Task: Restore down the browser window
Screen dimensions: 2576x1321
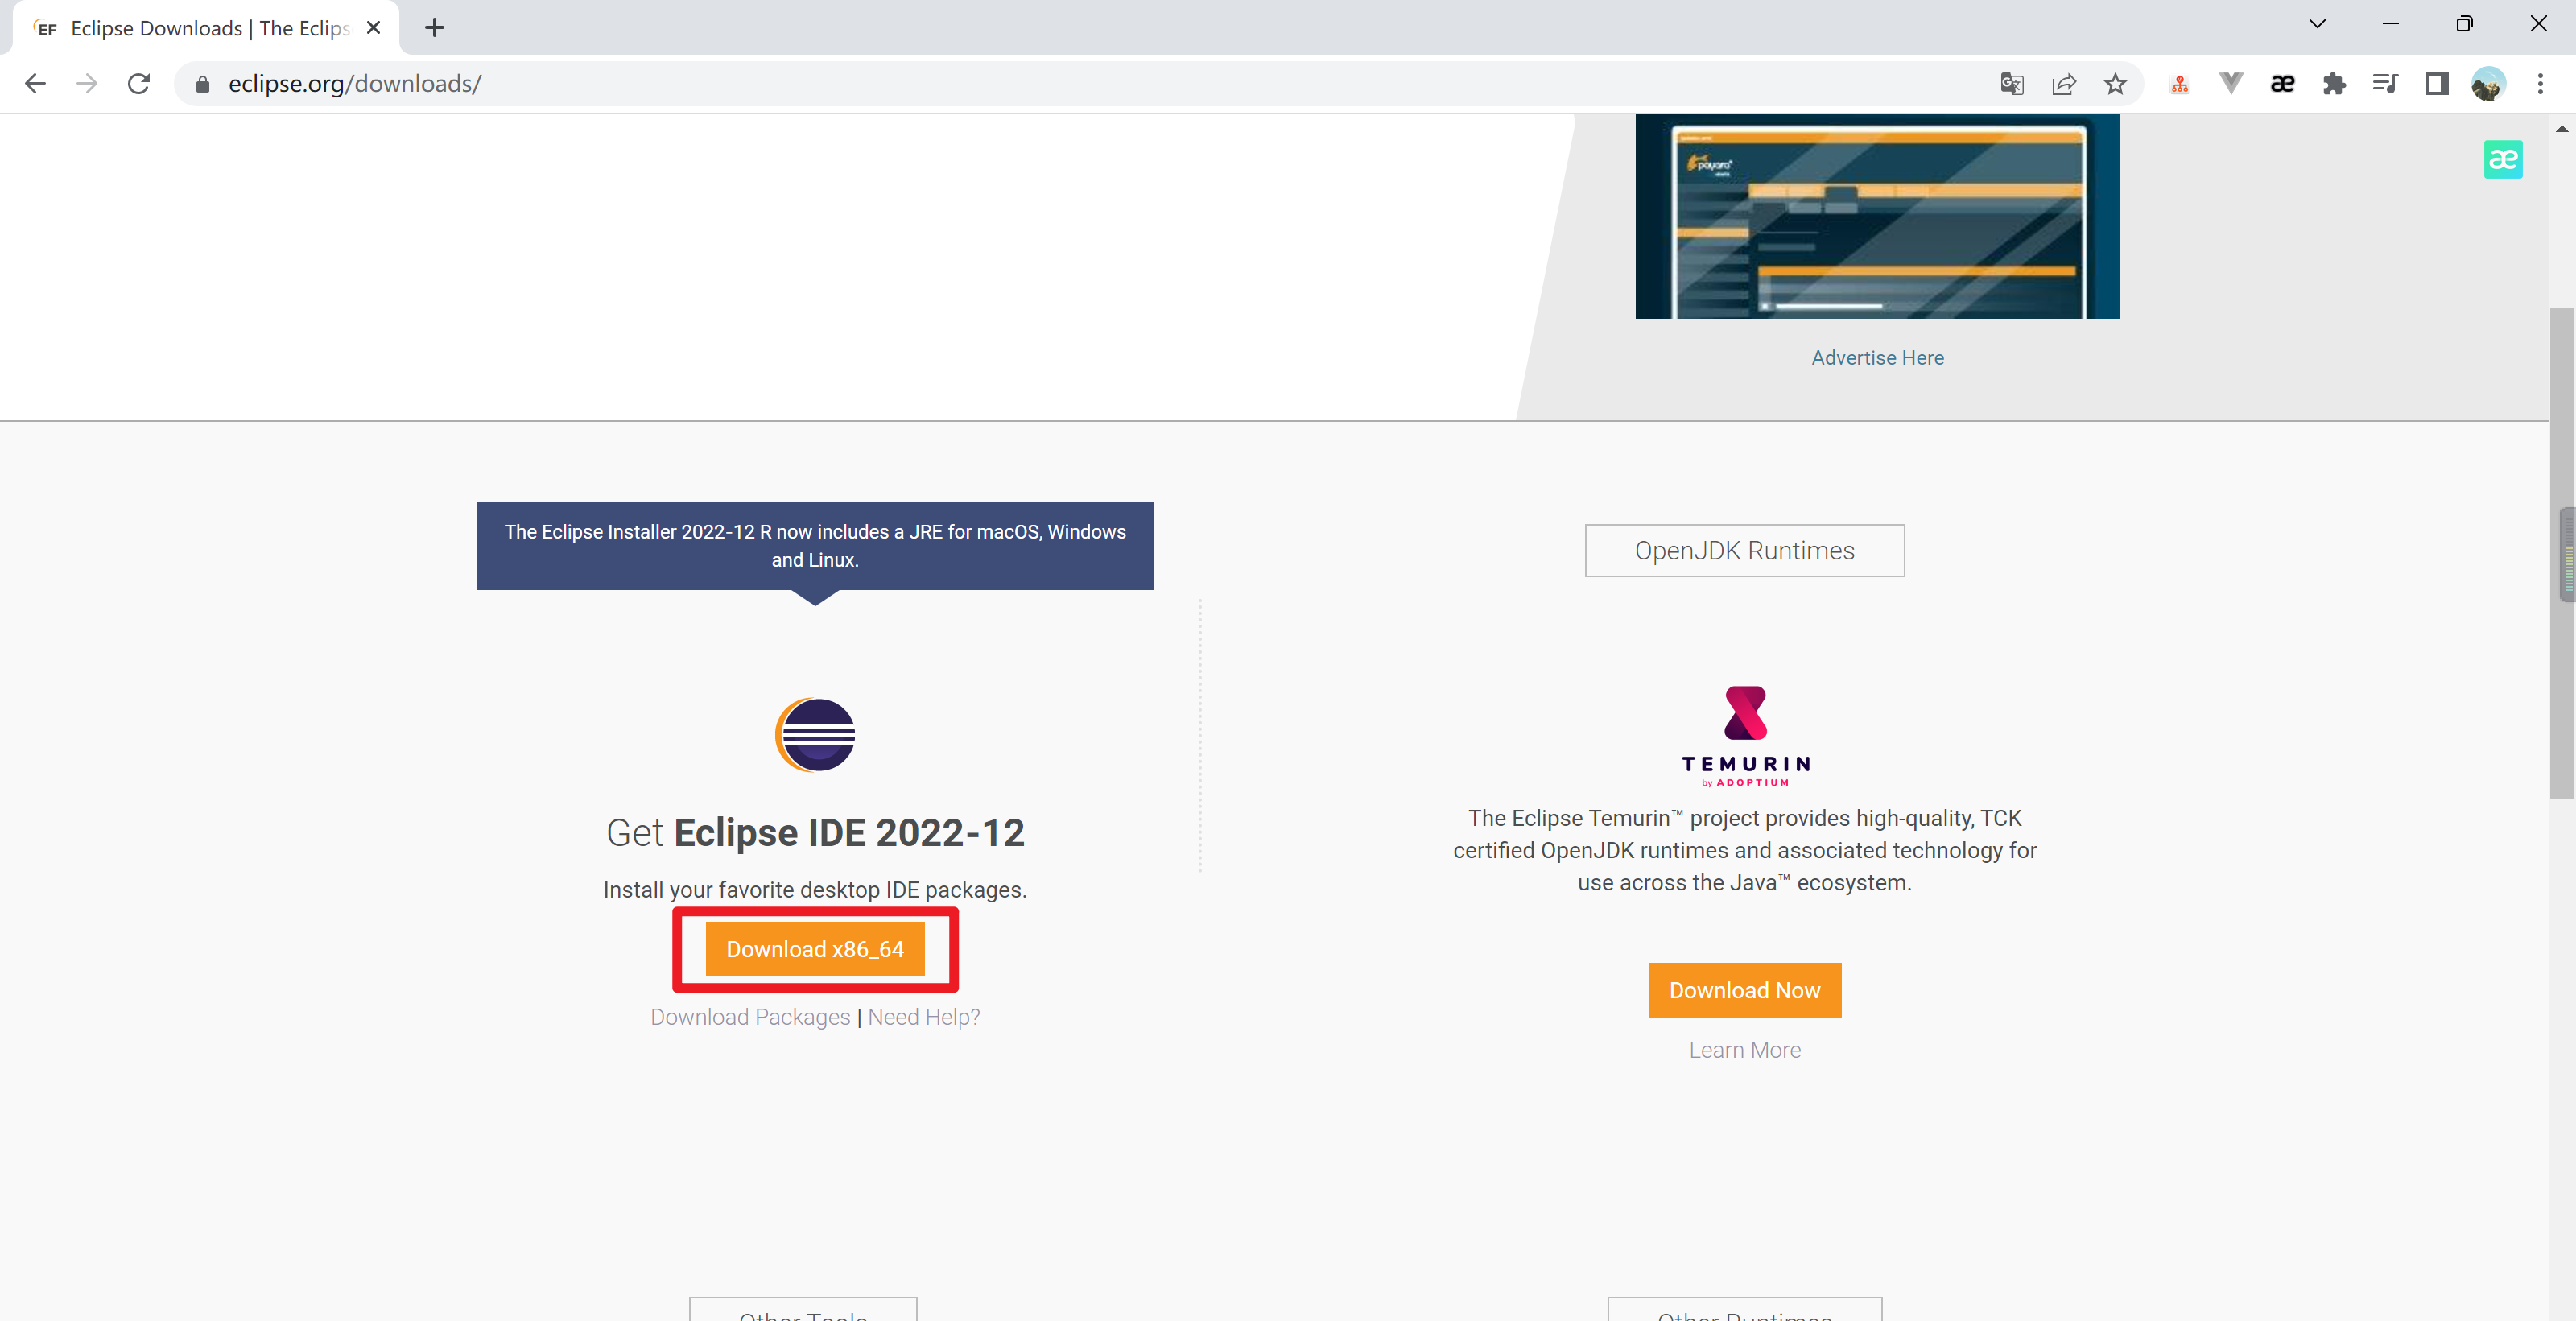Action: click(2464, 24)
